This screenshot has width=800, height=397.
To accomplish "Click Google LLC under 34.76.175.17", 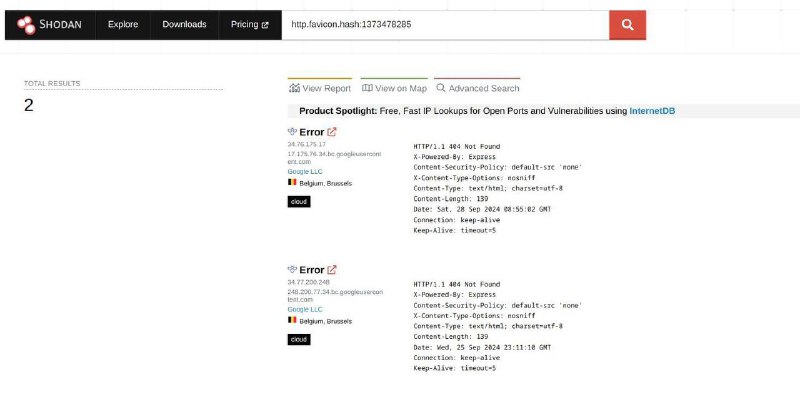I will (x=305, y=172).
